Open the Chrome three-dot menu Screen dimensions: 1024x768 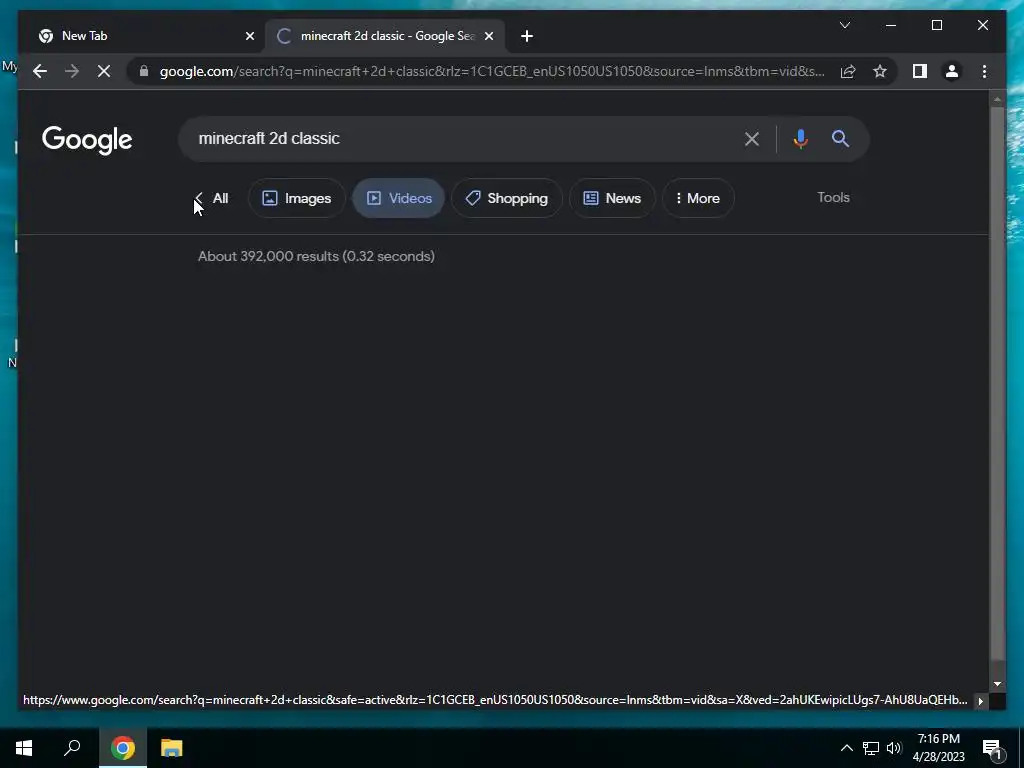click(x=984, y=71)
